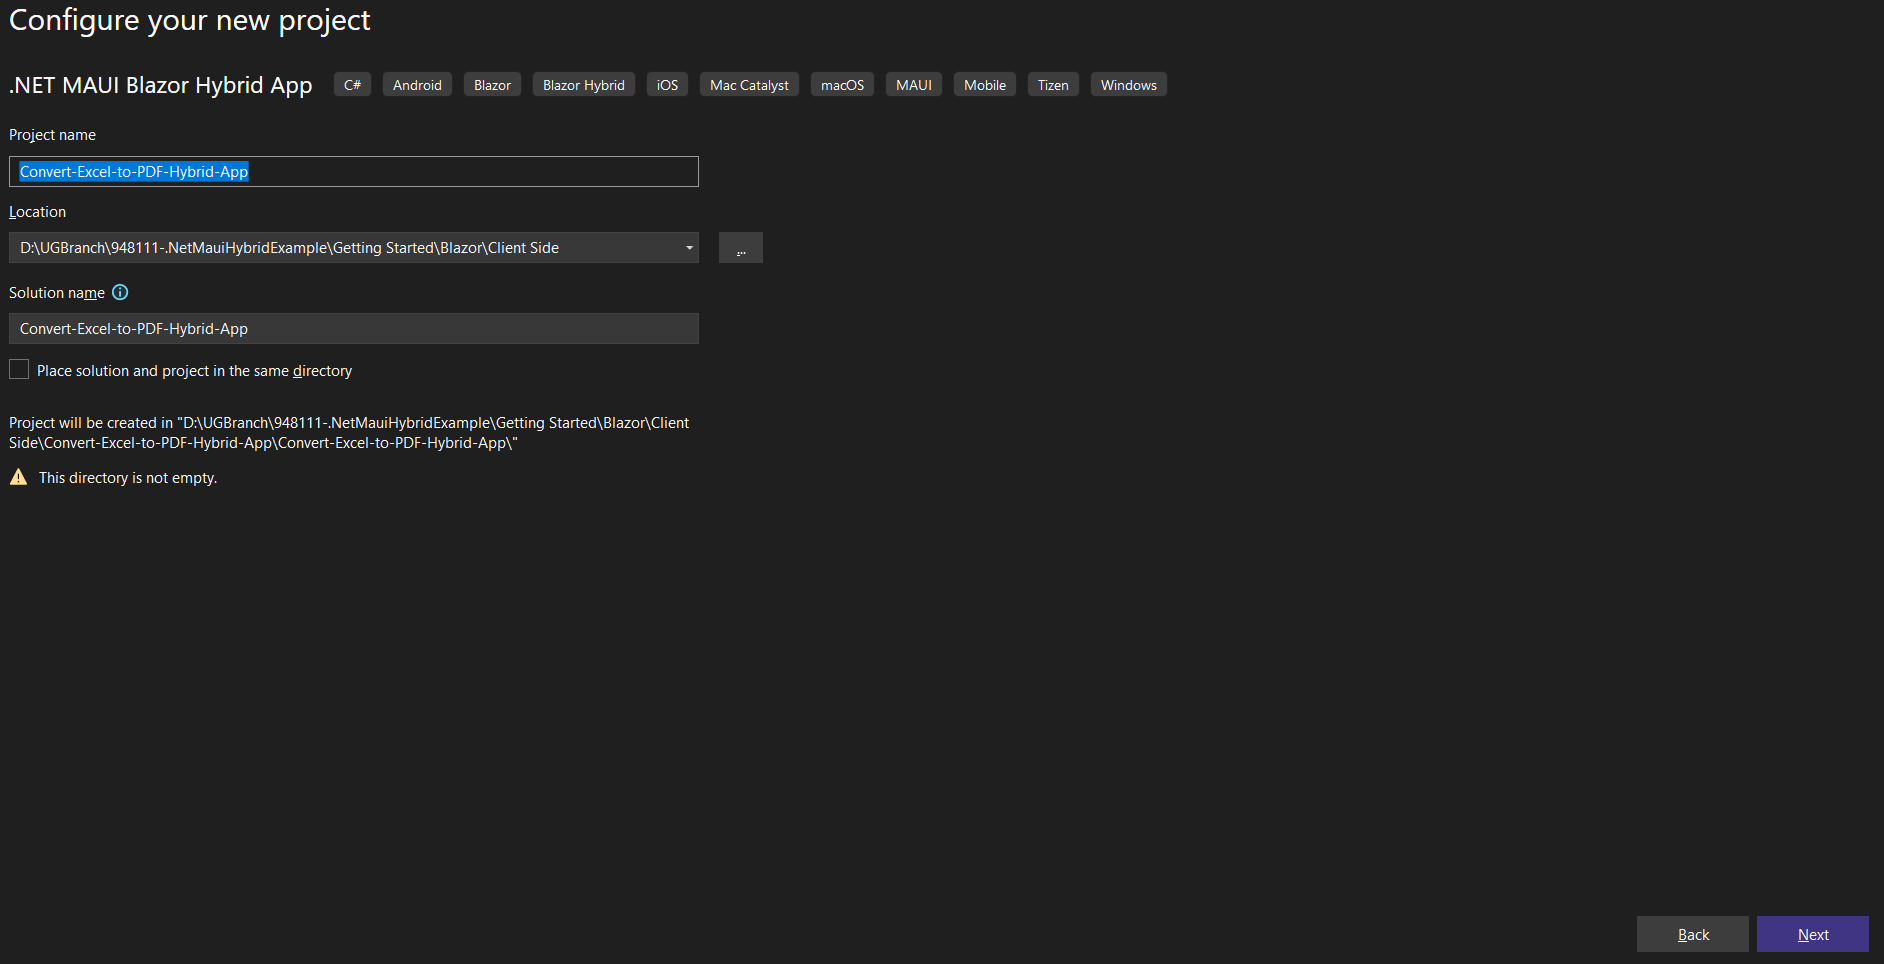Image resolution: width=1884 pixels, height=964 pixels.
Task: Select the C# language tag
Action: (351, 84)
